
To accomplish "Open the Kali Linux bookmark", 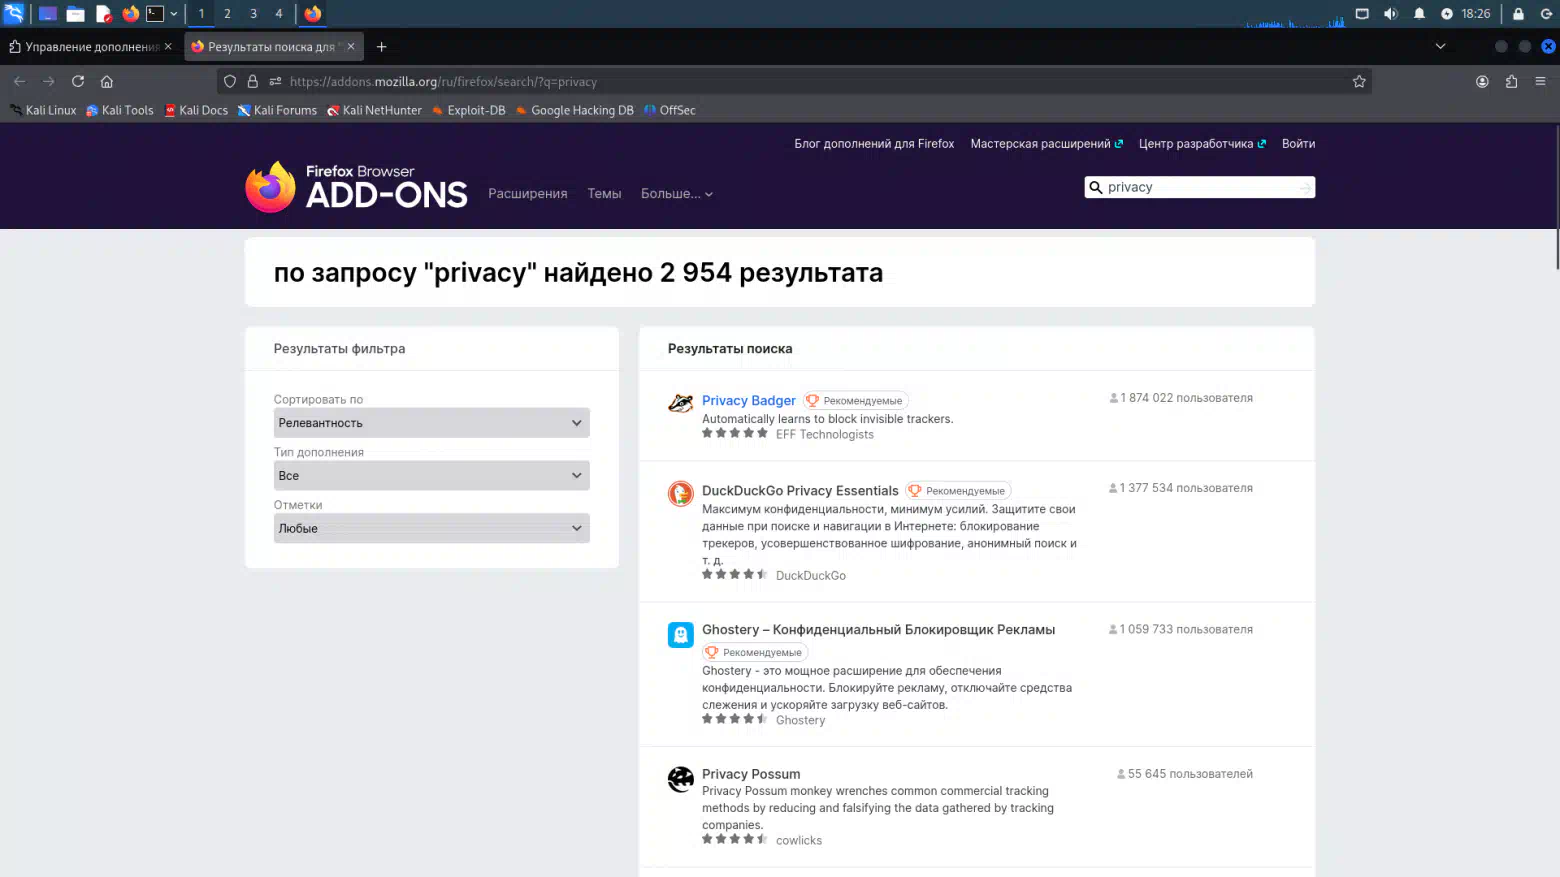I will tap(43, 111).
